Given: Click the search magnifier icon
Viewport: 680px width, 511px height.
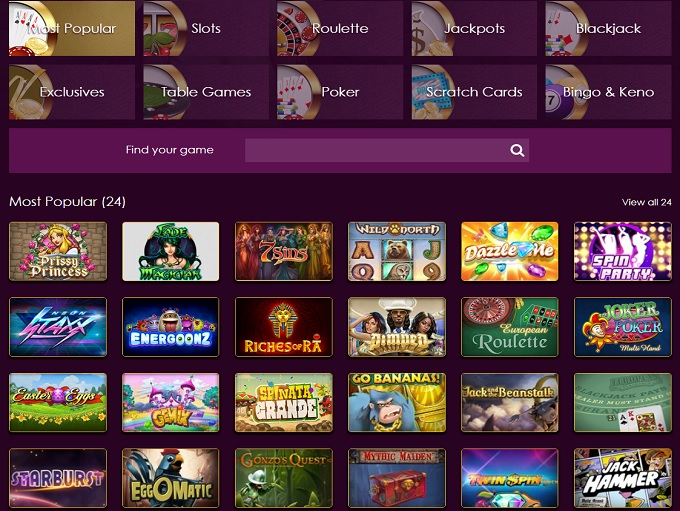Looking at the screenshot, I should tap(517, 150).
